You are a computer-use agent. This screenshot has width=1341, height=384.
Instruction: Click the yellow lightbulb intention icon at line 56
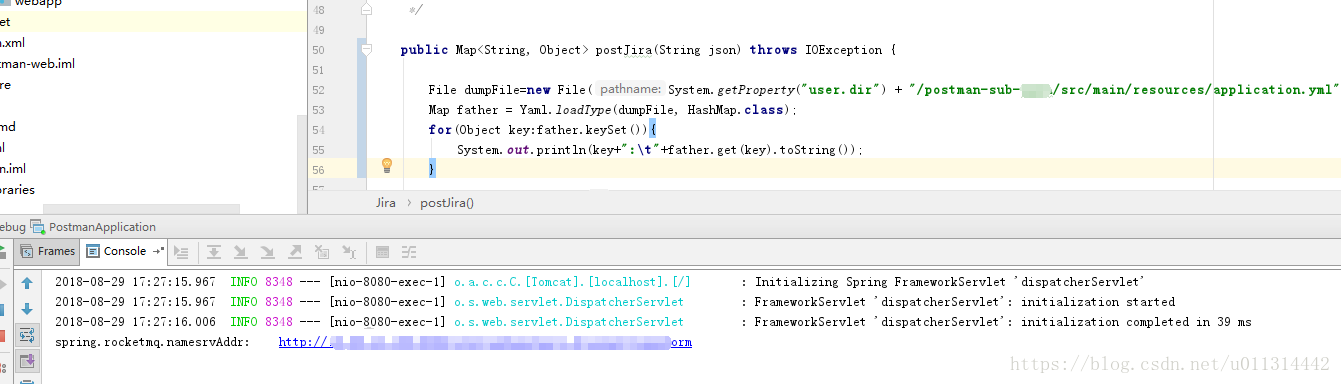[x=387, y=166]
